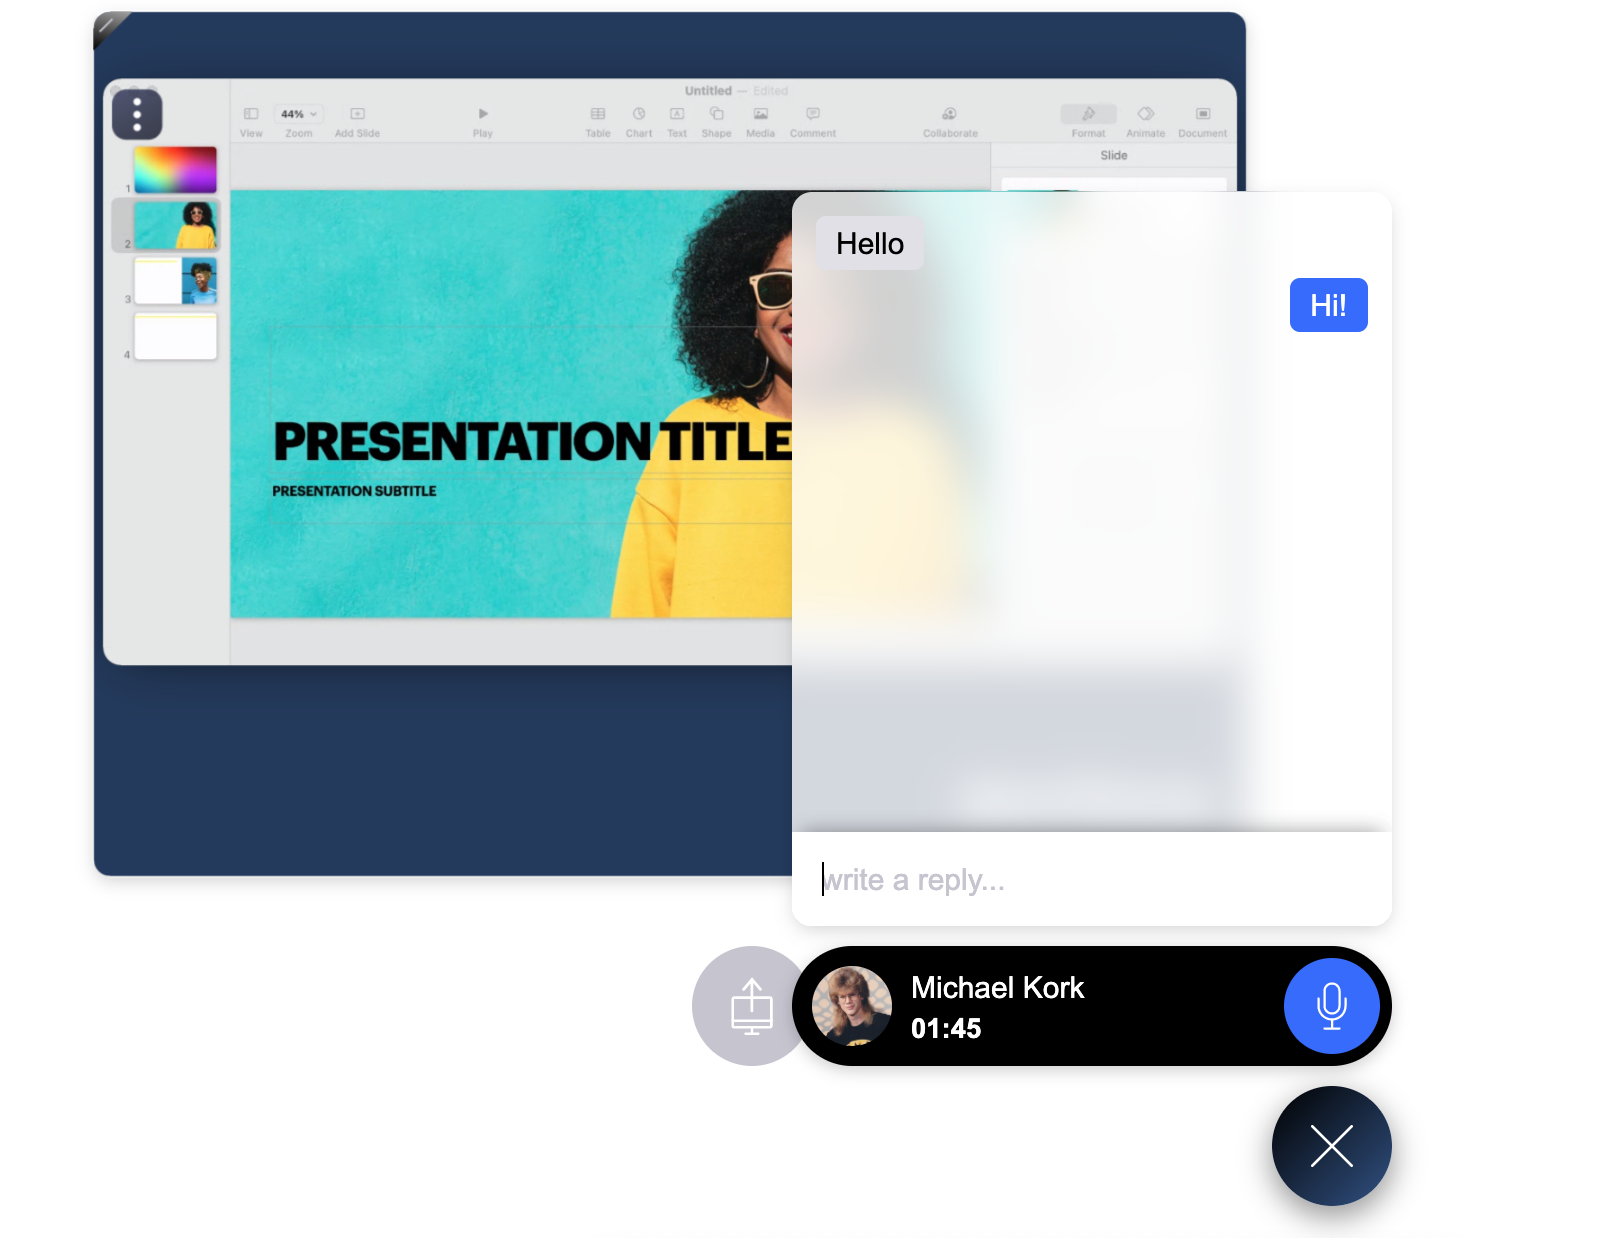1598x1238 pixels.
Task: Open the Zoom 44% dropdown
Action: pos(298,114)
